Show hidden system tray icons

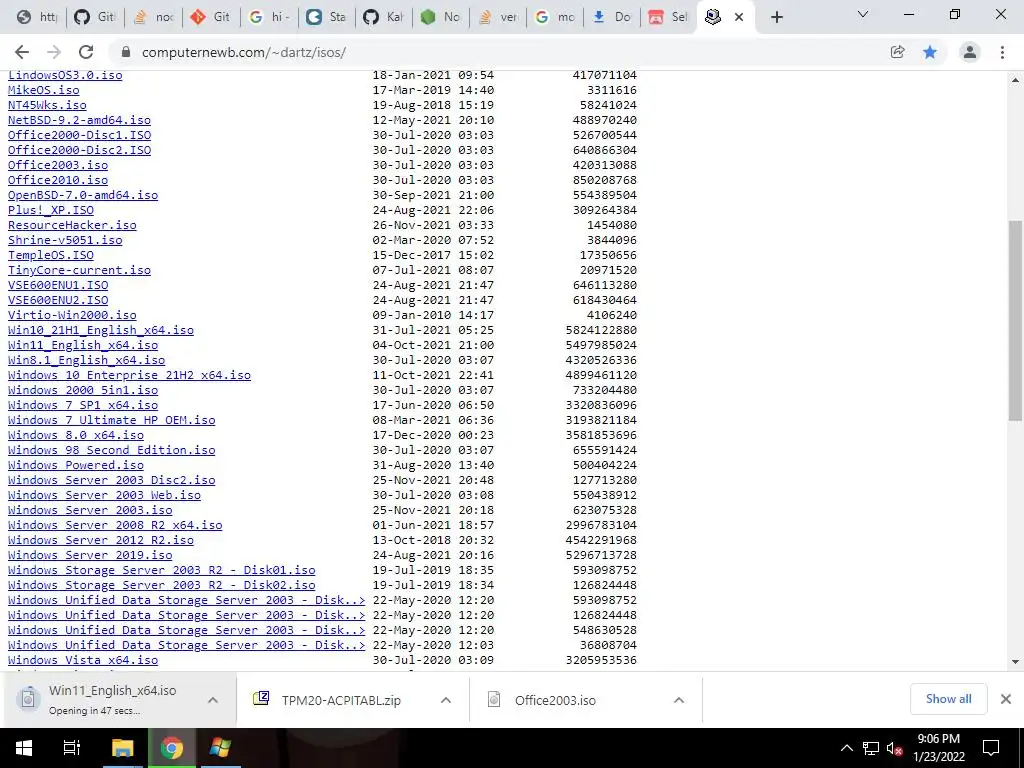pos(846,748)
